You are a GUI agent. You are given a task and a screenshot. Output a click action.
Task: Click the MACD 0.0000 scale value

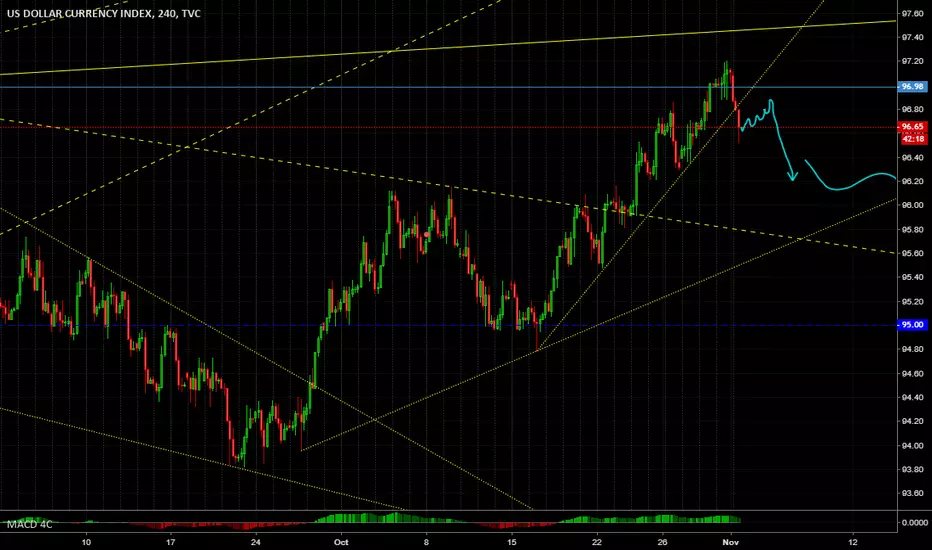(x=915, y=523)
